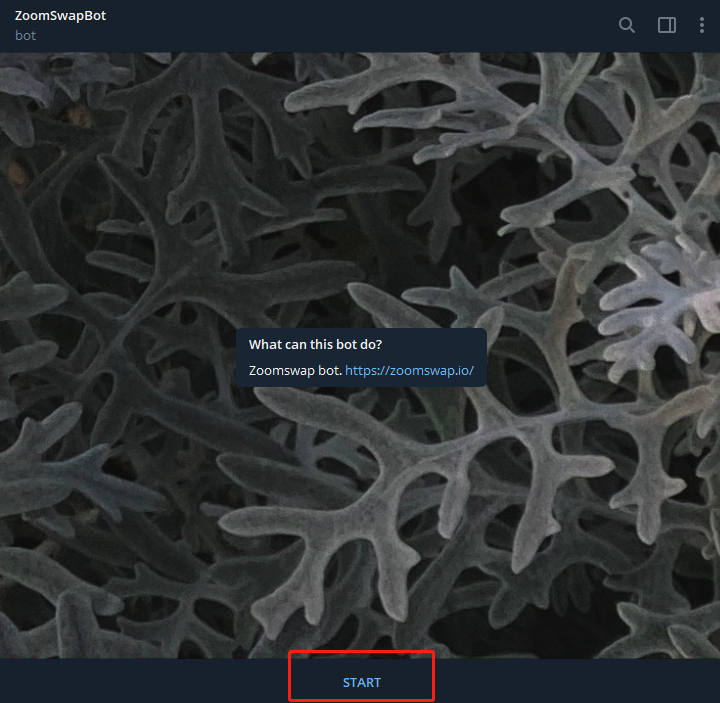Toggle the right sidebar panel icon
This screenshot has height=703, width=720.
tap(667, 25)
